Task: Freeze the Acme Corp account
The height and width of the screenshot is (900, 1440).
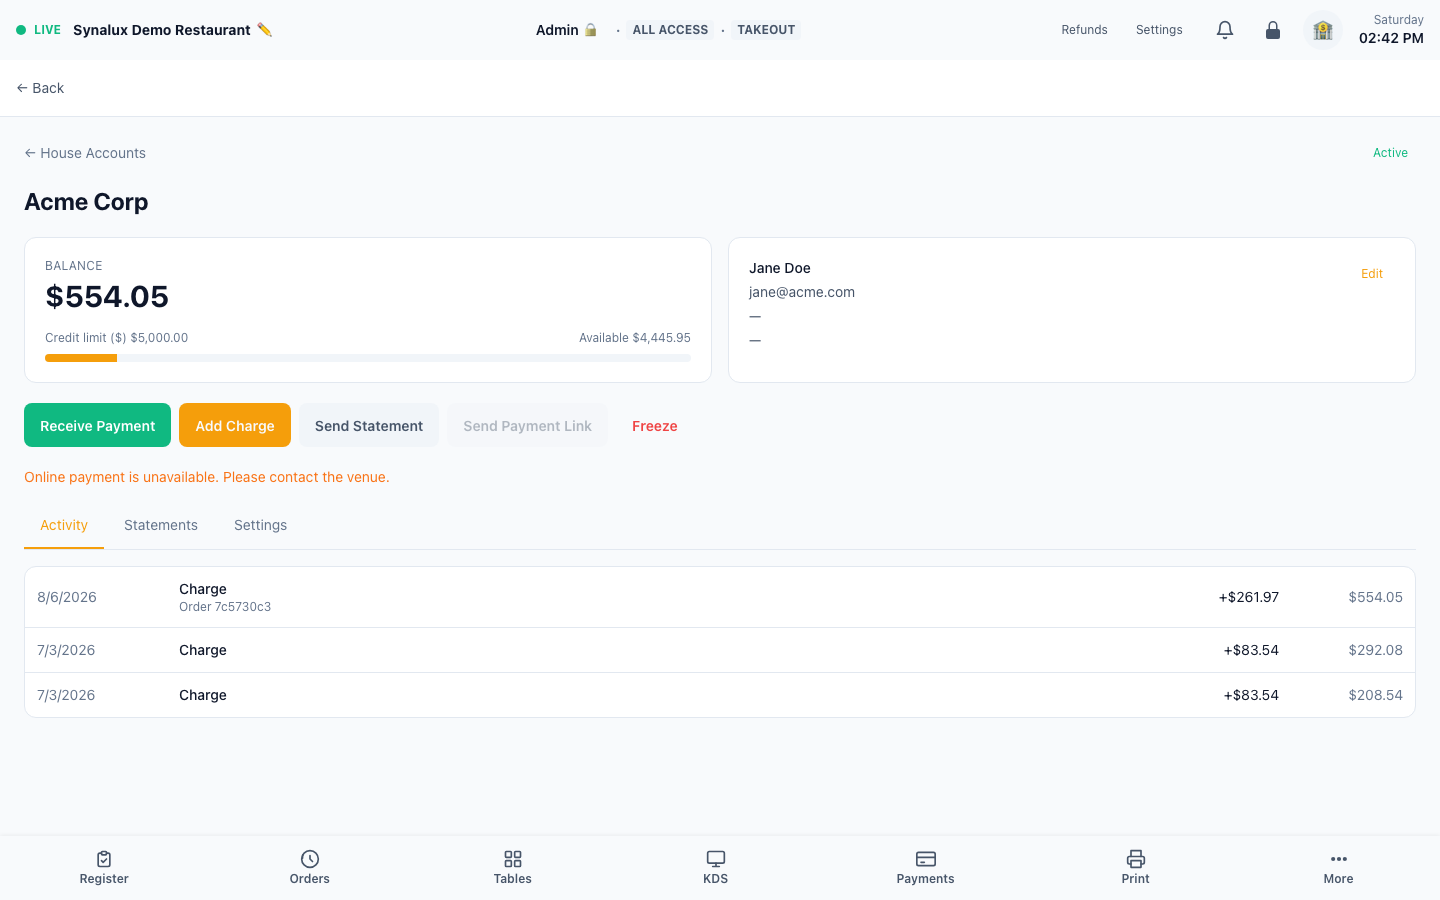Action: tap(655, 426)
